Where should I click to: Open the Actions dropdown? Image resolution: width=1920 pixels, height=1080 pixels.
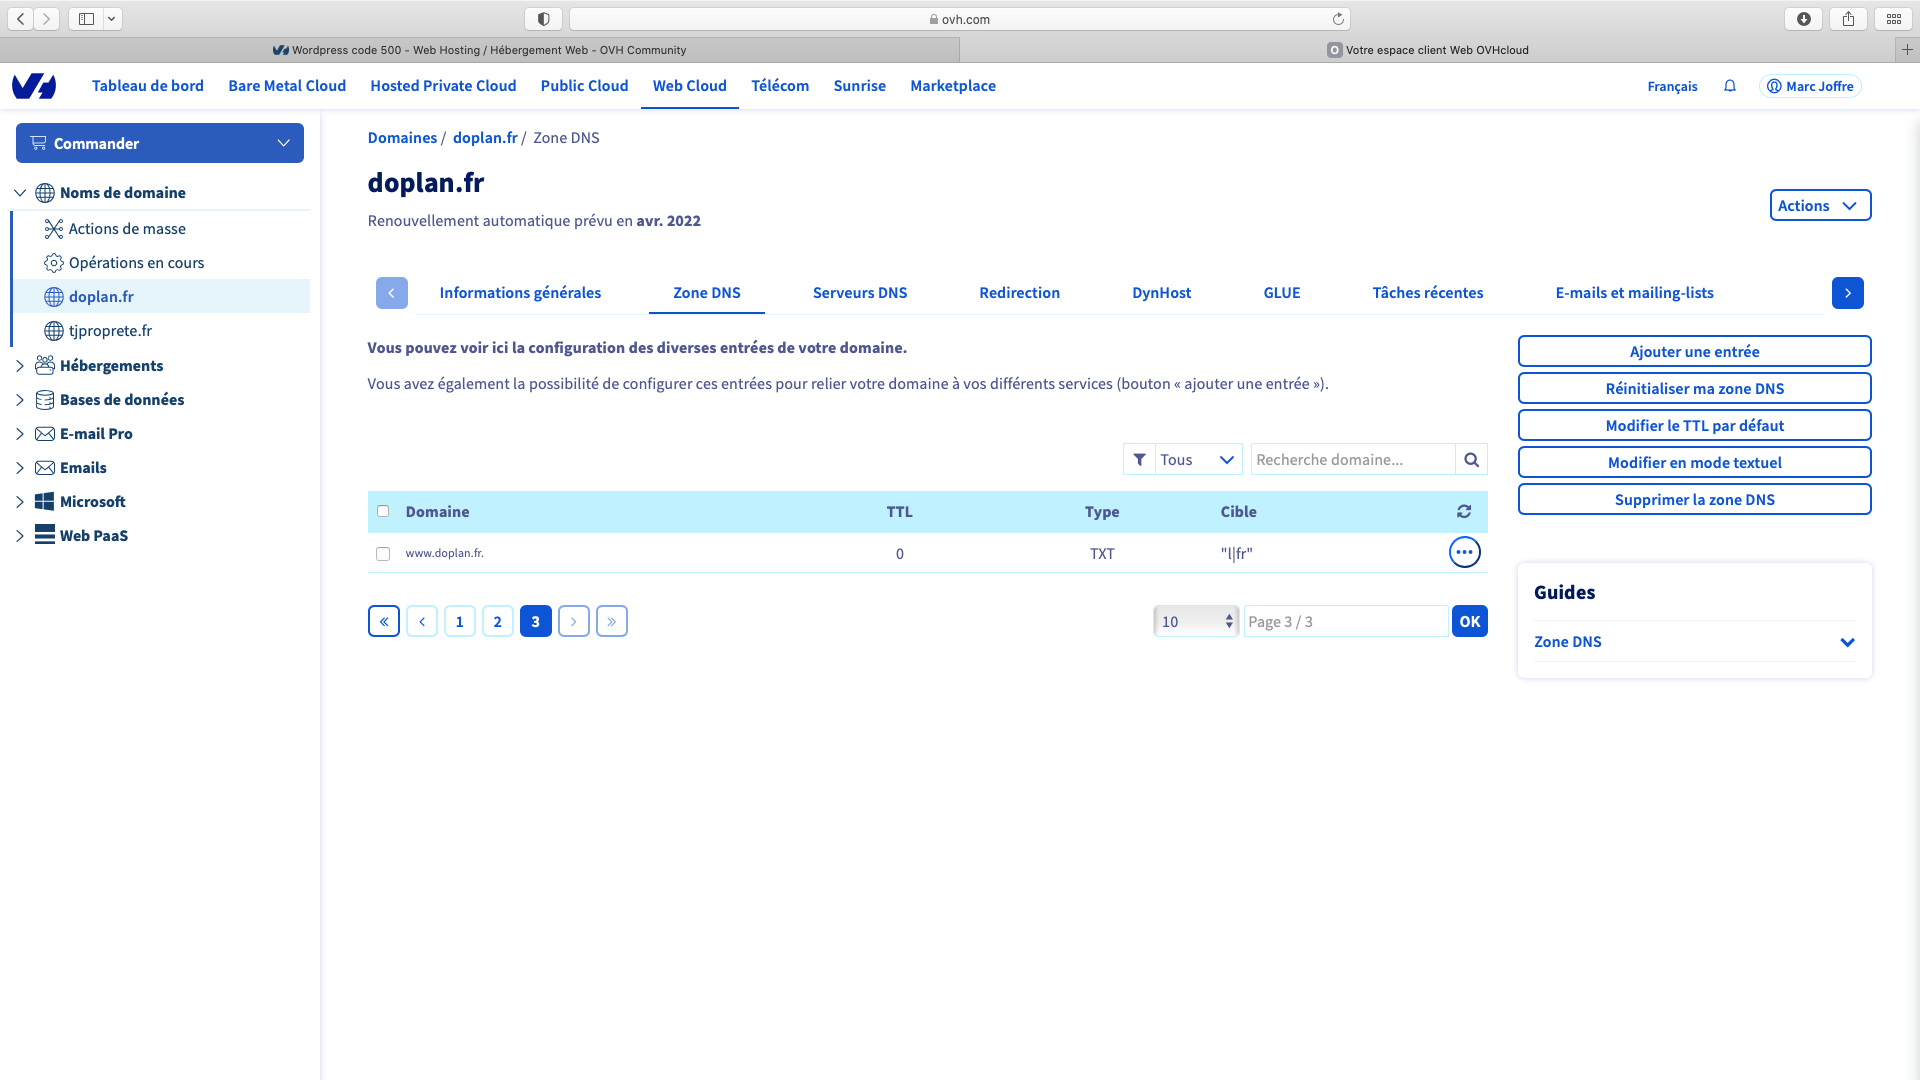pyautogui.click(x=1820, y=205)
